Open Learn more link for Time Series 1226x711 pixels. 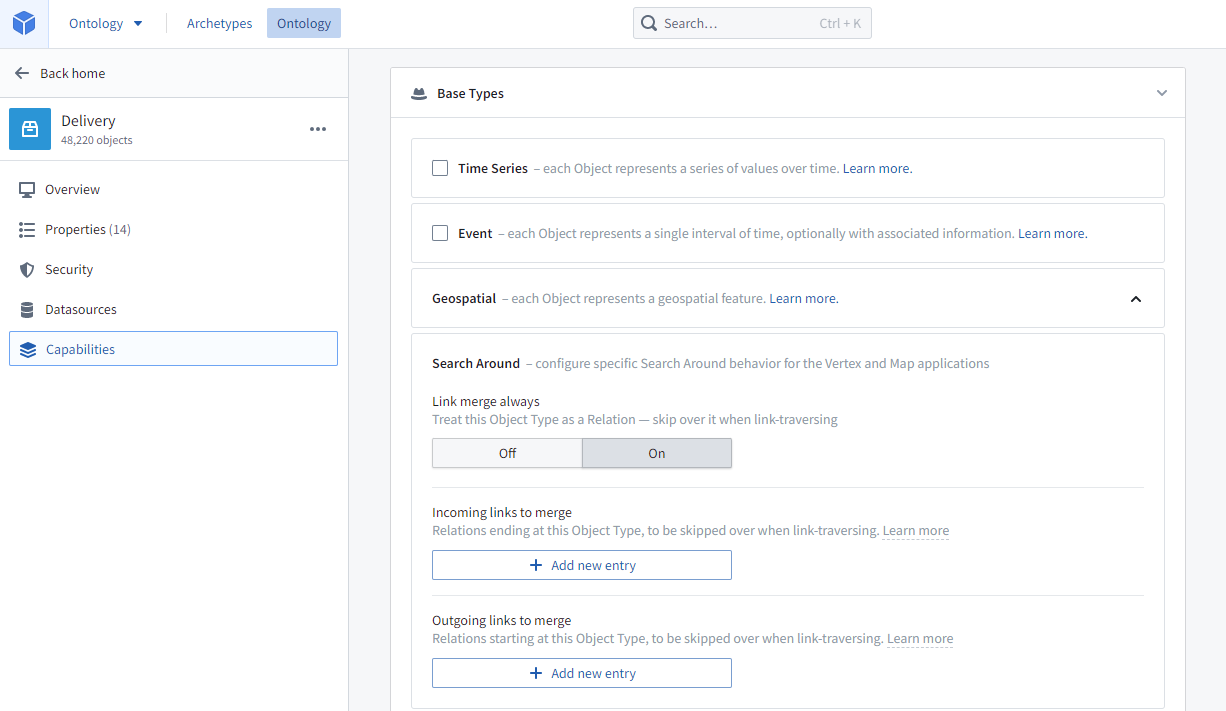tap(877, 168)
